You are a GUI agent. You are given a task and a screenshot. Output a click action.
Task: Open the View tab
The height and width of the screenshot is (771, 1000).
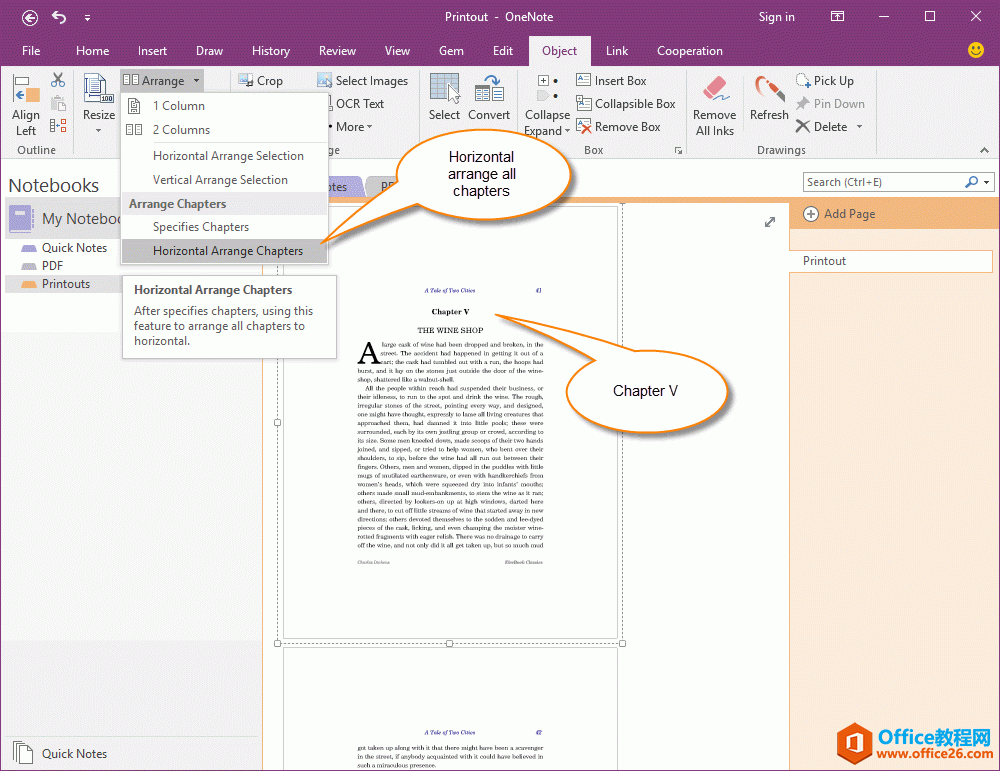(397, 51)
